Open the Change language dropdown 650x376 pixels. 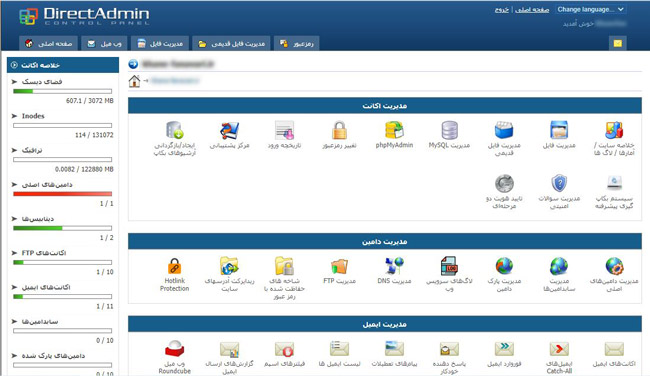point(590,9)
